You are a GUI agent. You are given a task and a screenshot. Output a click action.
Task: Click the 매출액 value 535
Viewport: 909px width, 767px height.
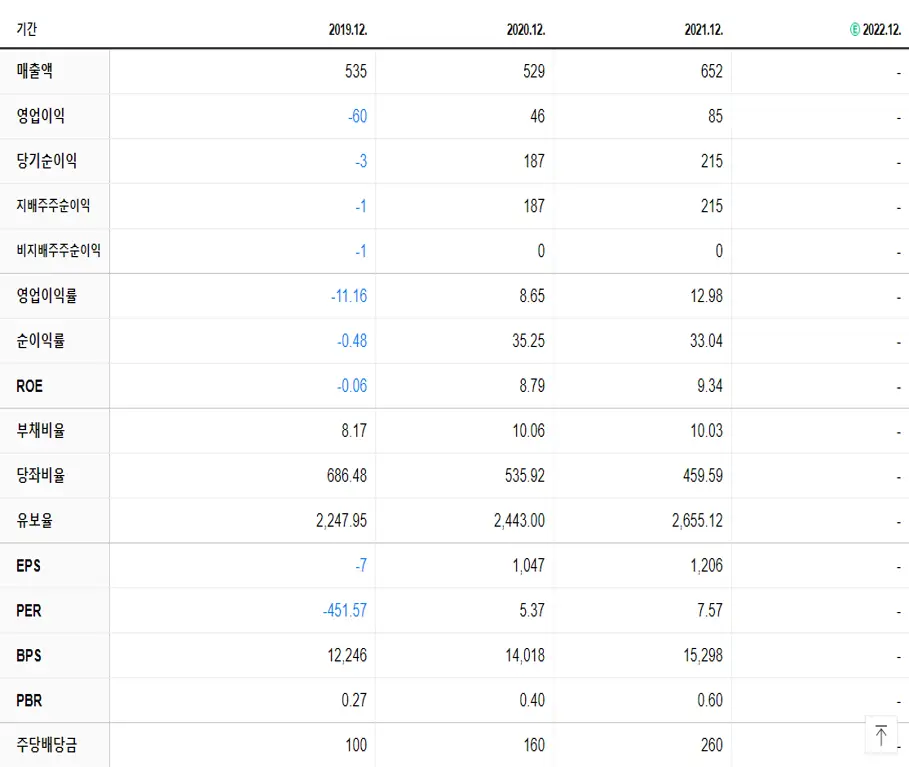(356, 71)
